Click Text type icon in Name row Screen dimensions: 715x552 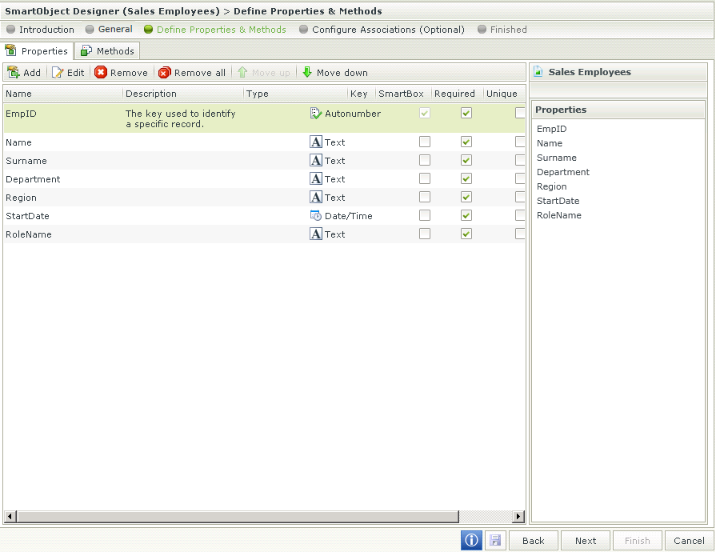tap(316, 142)
